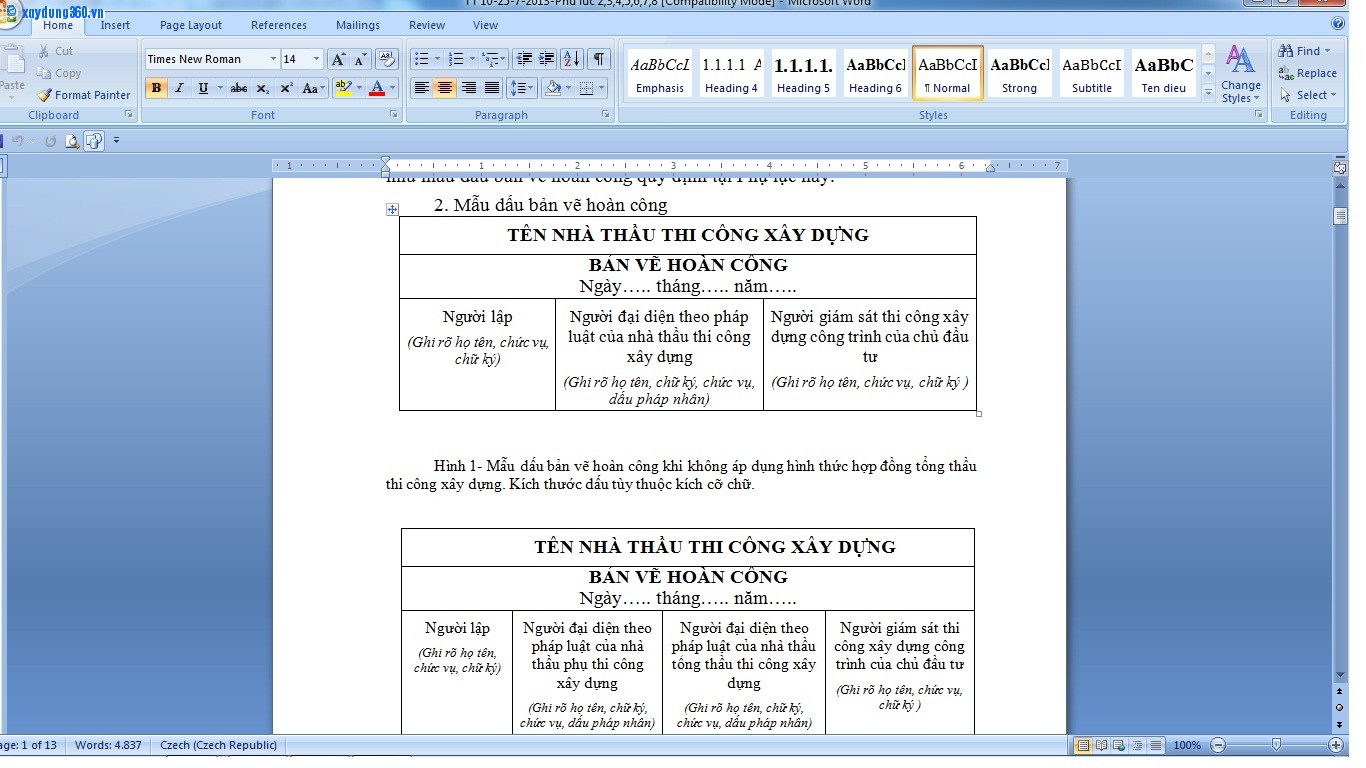This screenshot has height=768, width=1366.
Task: Align text left
Action: [421, 88]
